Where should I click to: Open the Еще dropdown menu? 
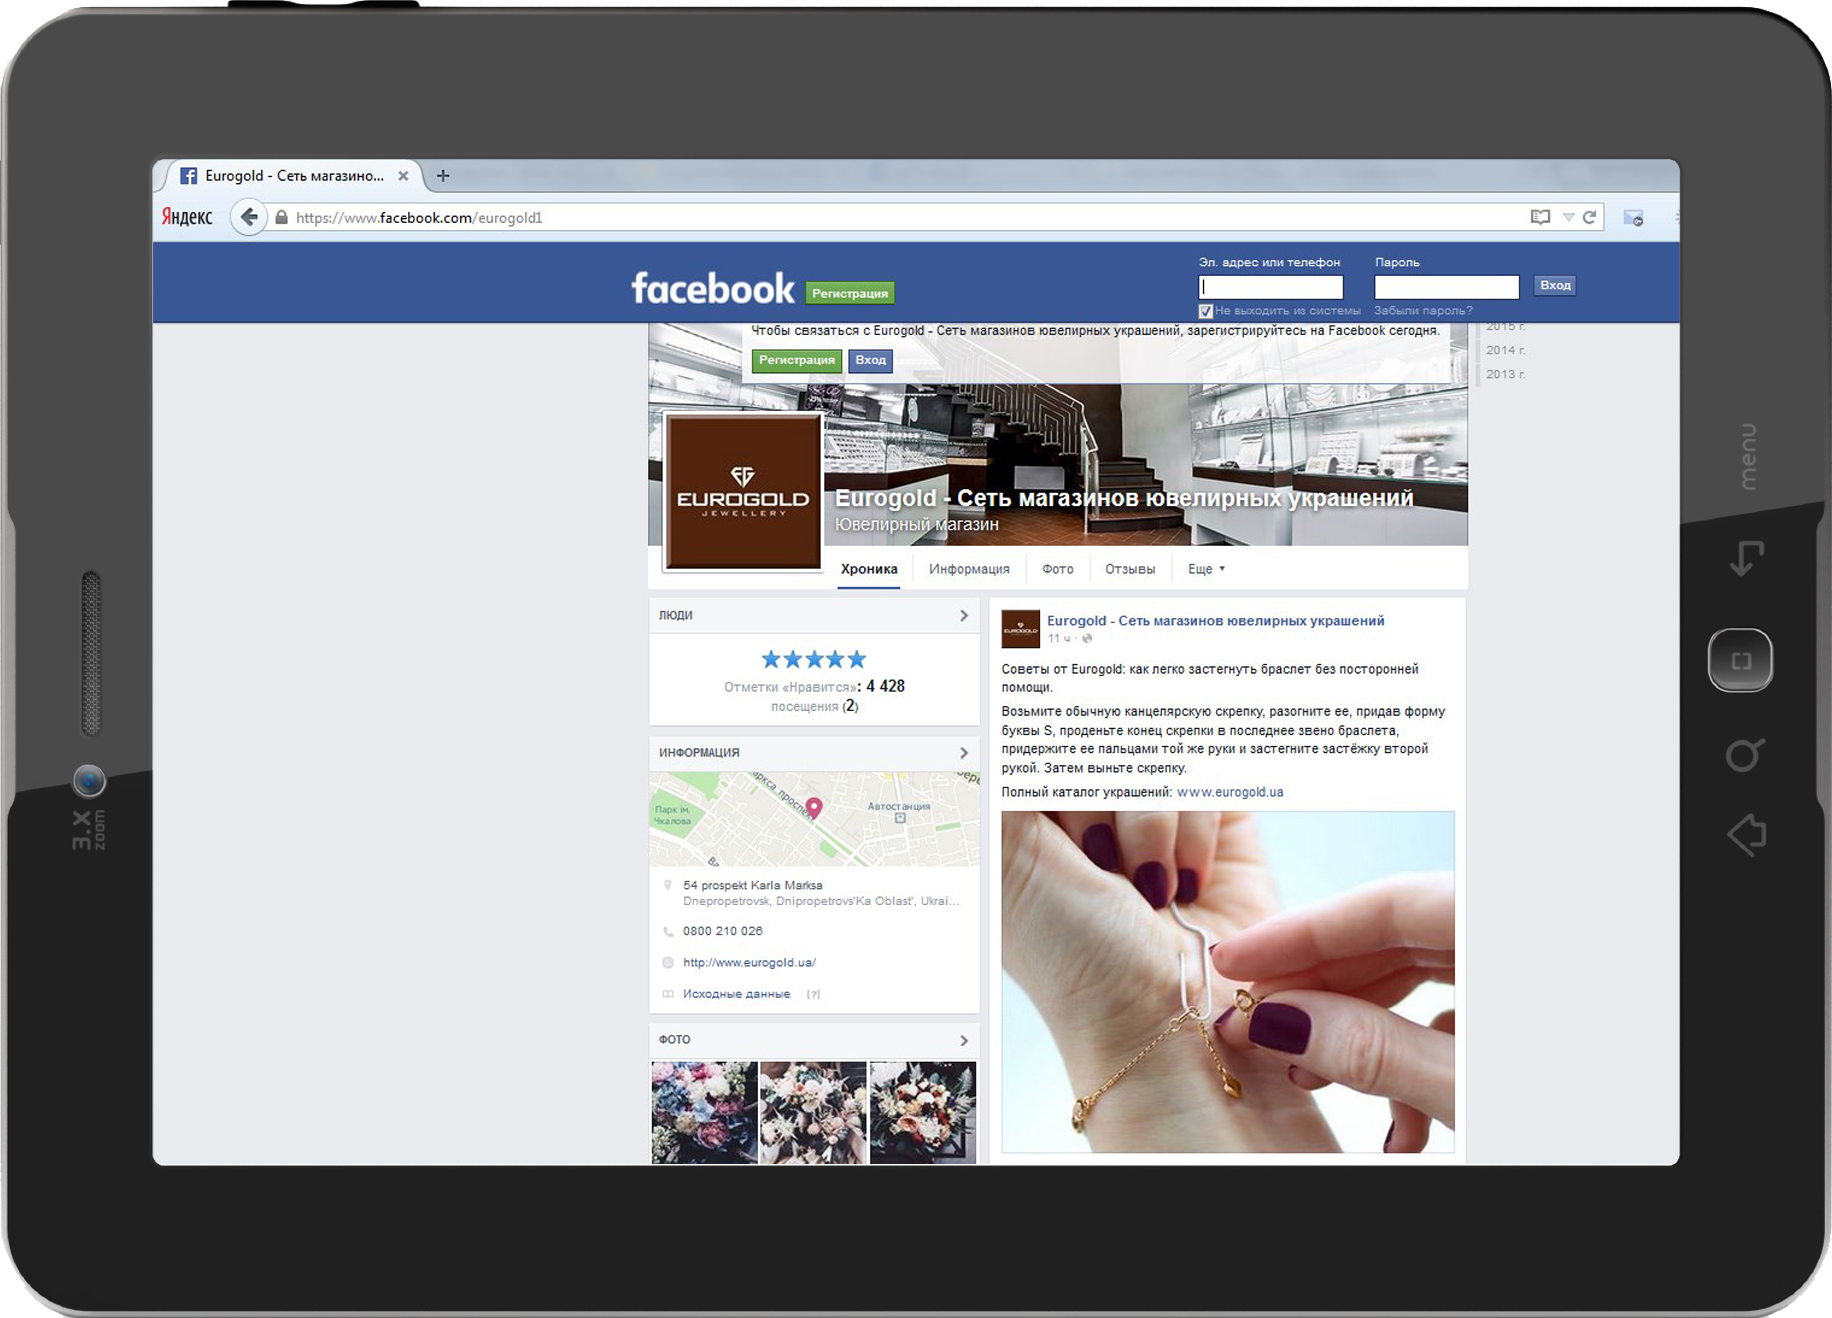point(1206,569)
